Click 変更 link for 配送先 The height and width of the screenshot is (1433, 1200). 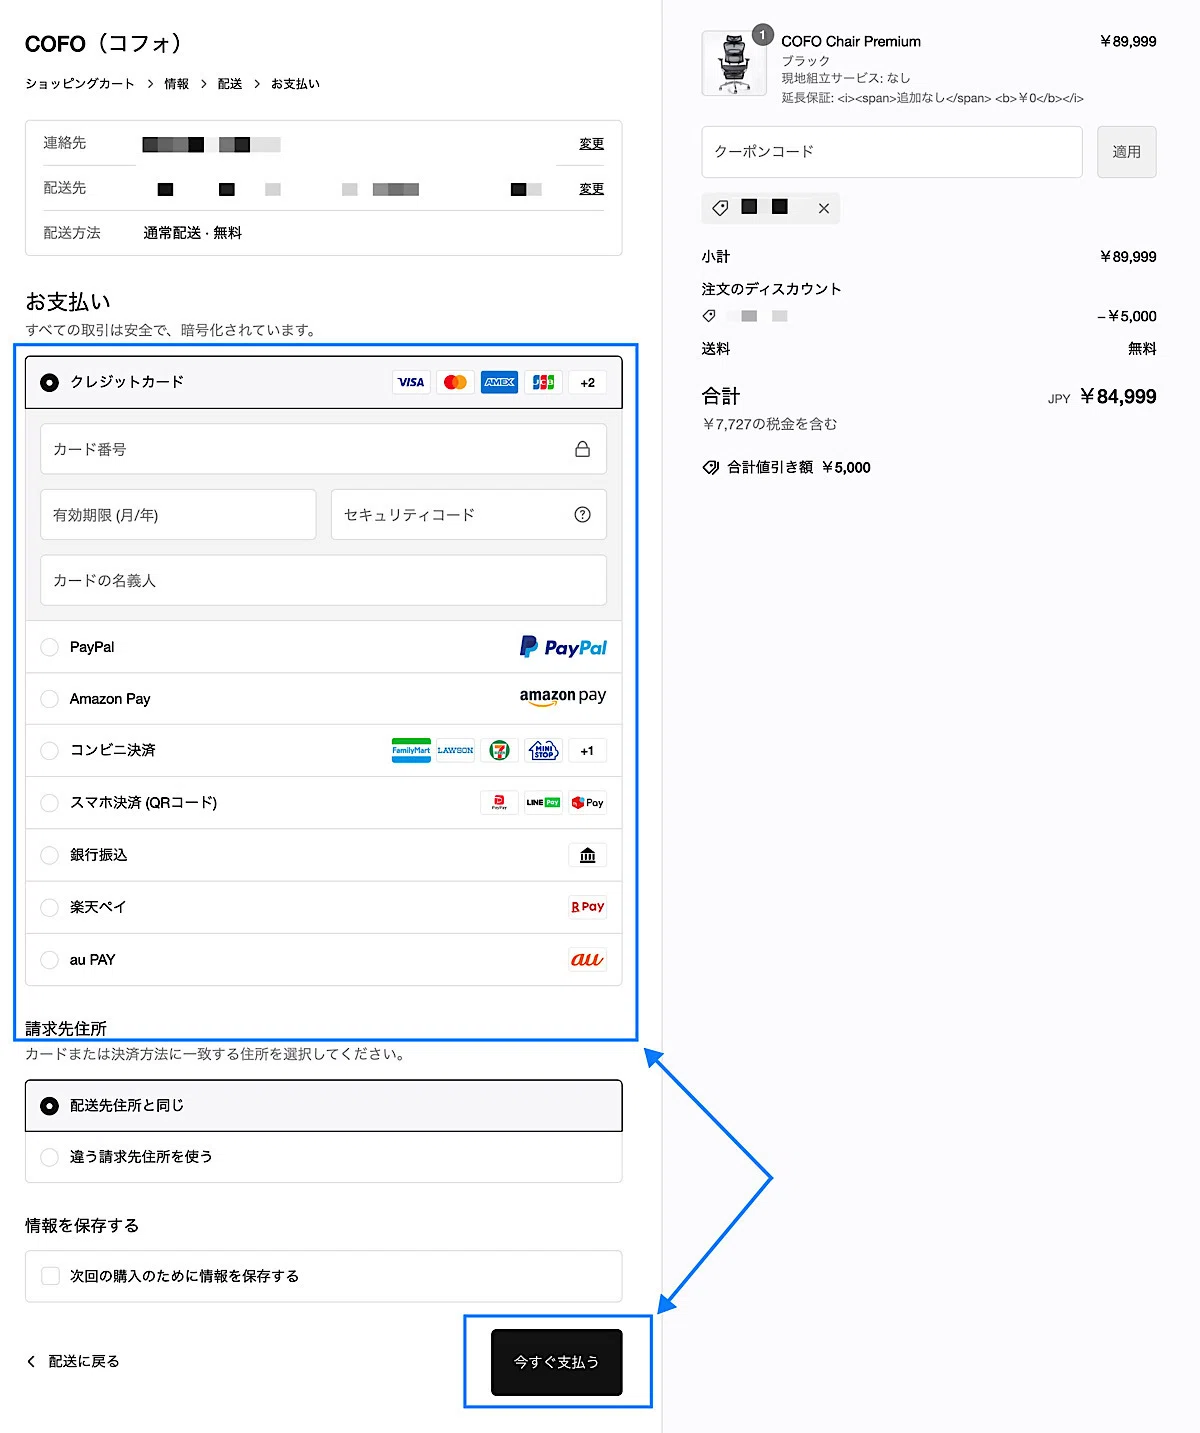click(x=591, y=189)
